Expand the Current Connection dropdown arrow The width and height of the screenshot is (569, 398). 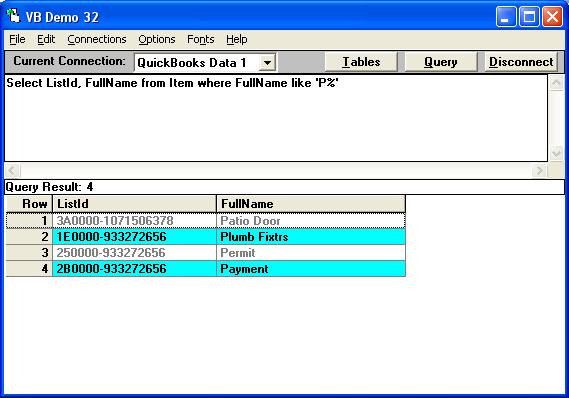[x=267, y=63]
